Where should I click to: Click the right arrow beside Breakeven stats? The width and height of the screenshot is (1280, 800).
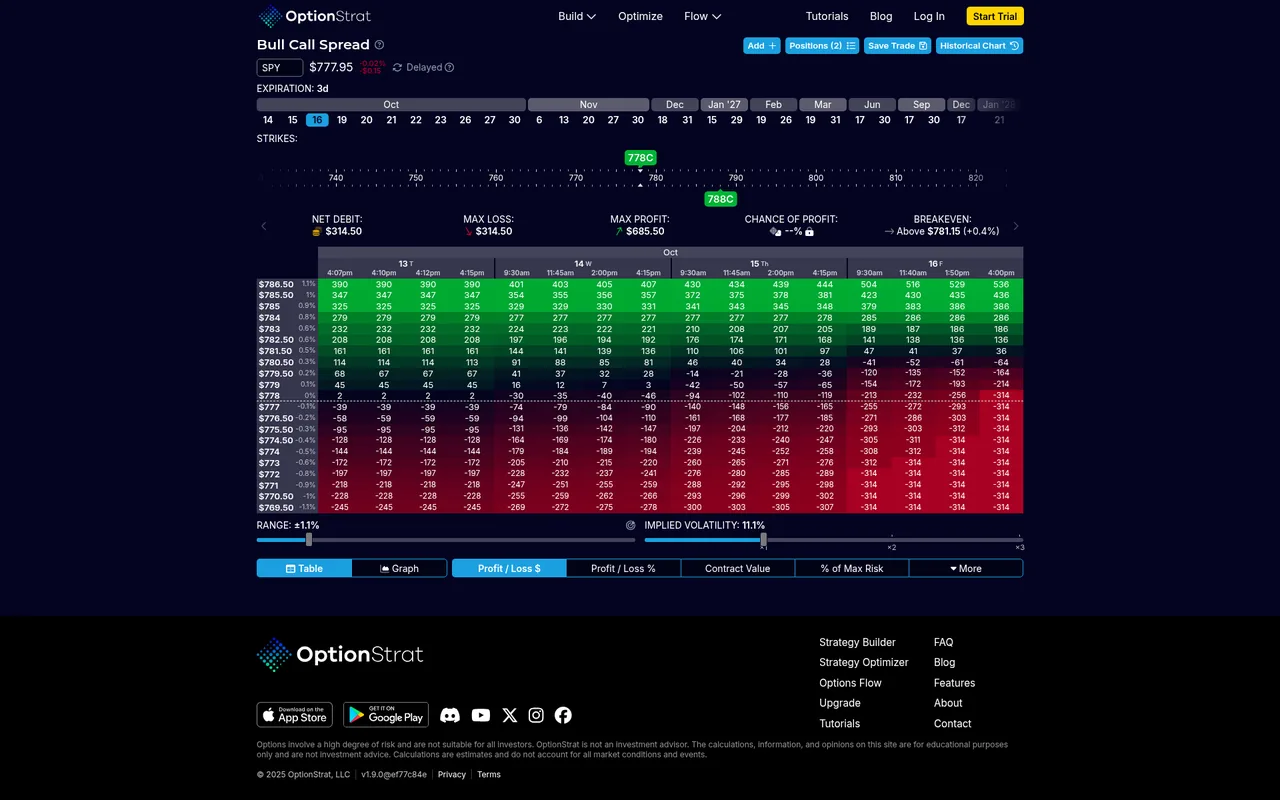(1016, 226)
